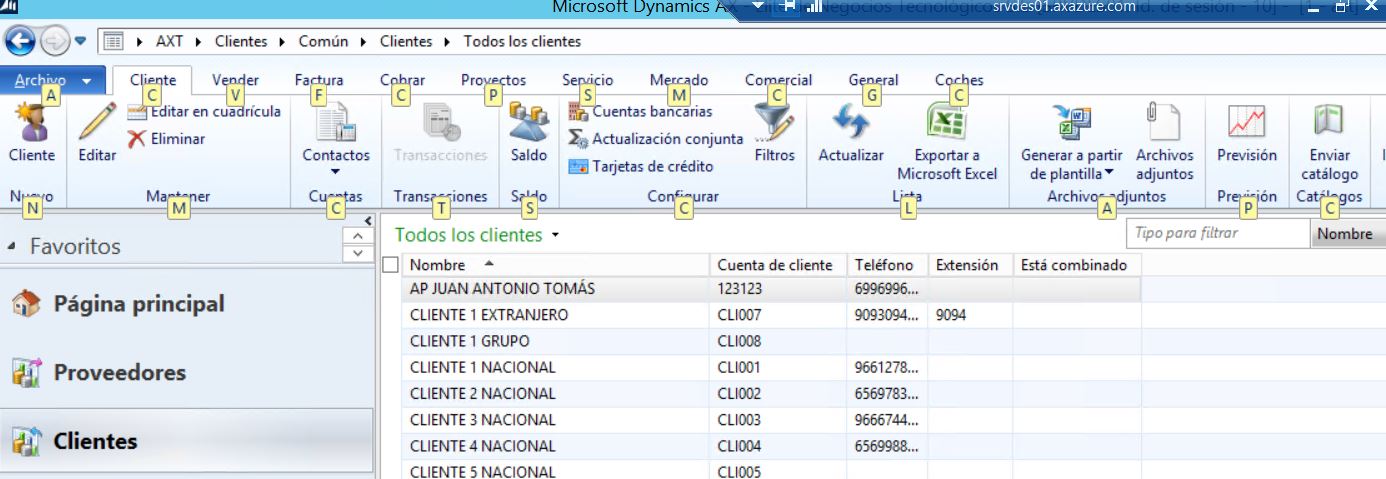The width and height of the screenshot is (1386, 479).
Task: Switch to the Factura tab
Action: click(x=319, y=80)
